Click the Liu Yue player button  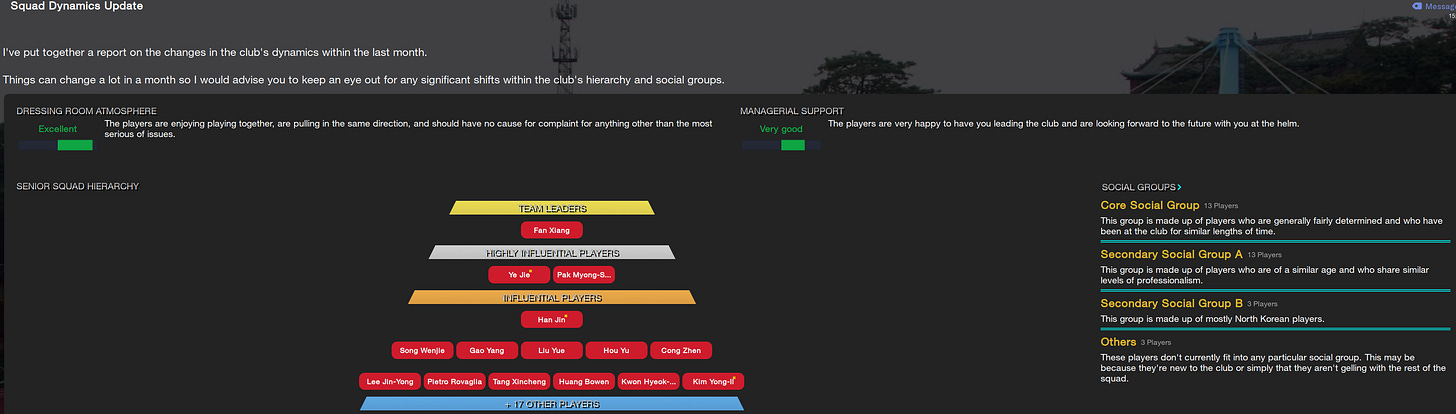tap(552, 351)
